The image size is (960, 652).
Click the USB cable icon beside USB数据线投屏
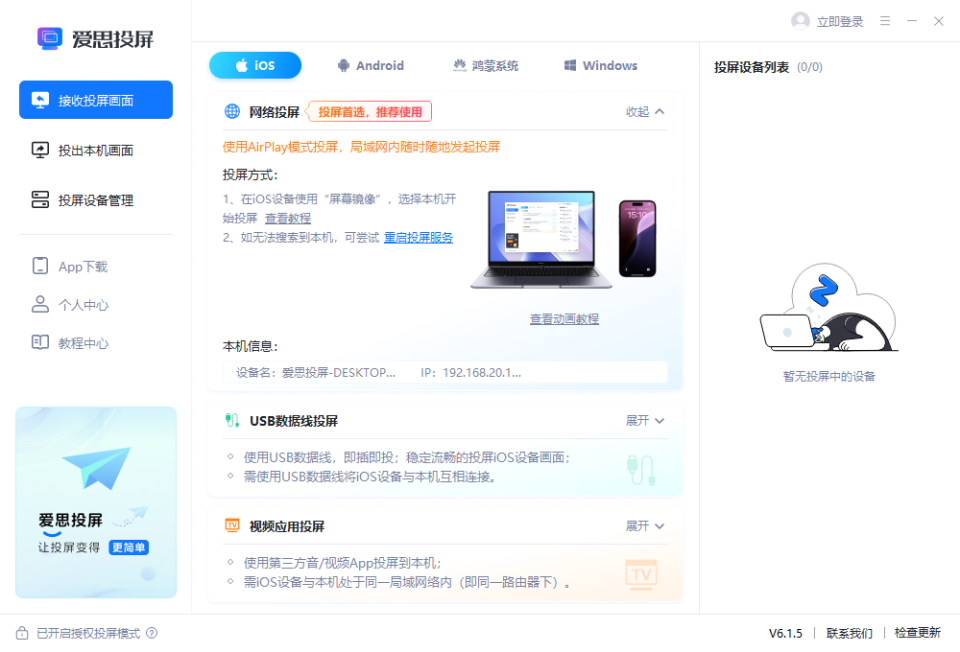pos(232,421)
